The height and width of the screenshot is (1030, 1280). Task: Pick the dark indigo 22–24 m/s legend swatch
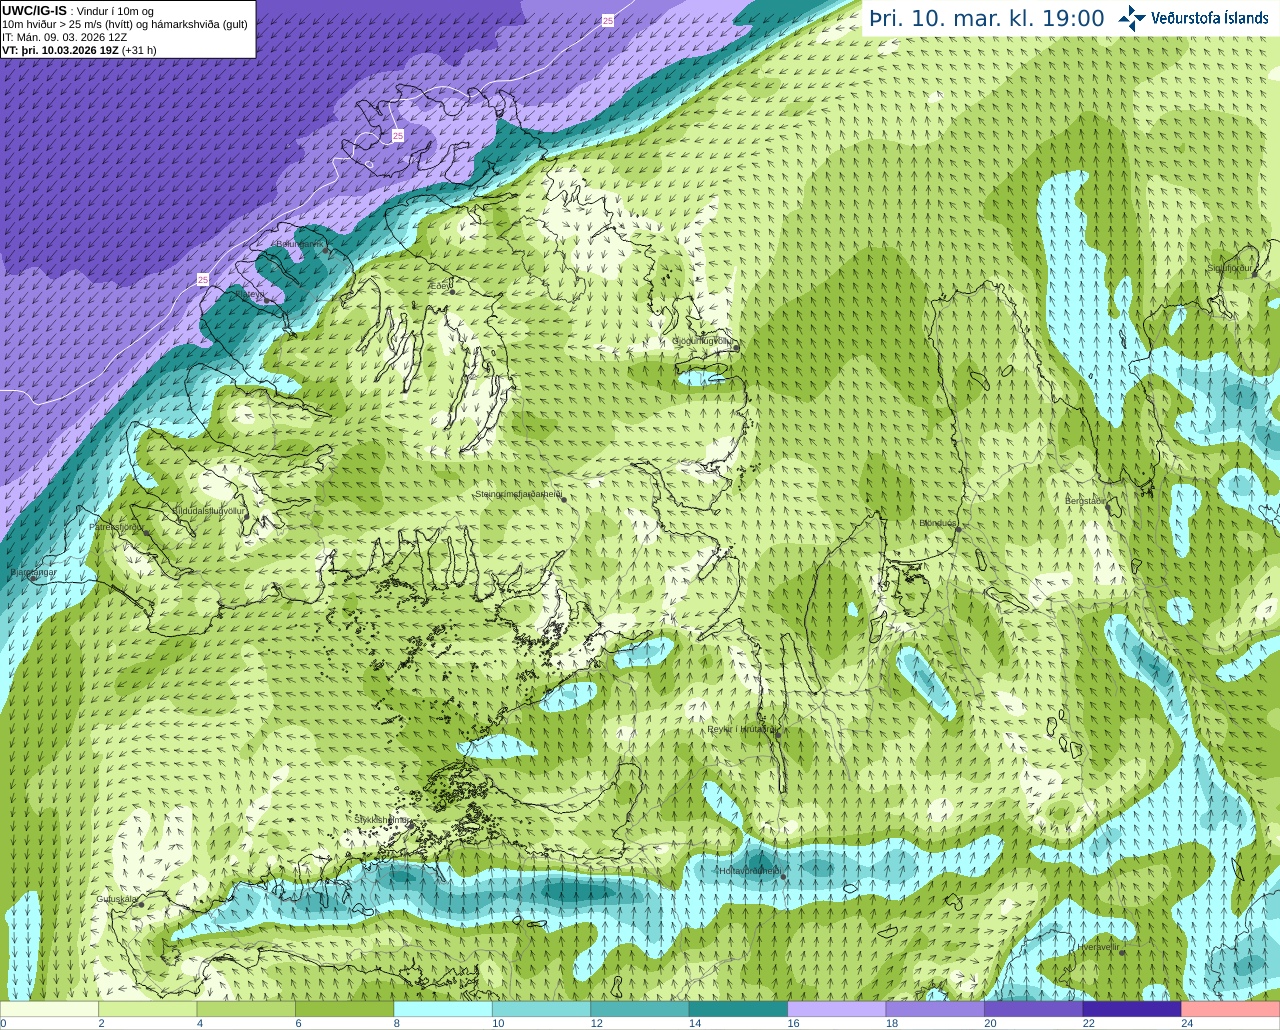pos(1133,1009)
